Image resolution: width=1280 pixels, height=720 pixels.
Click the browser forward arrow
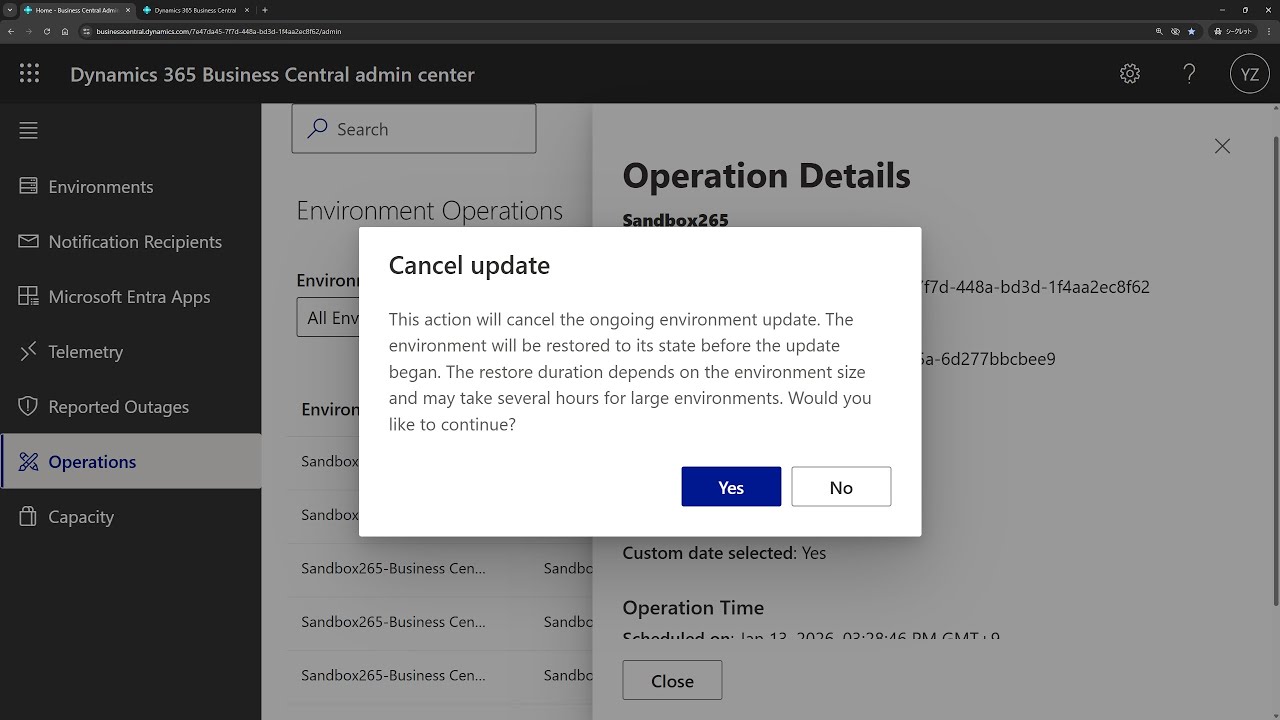[x=29, y=31]
